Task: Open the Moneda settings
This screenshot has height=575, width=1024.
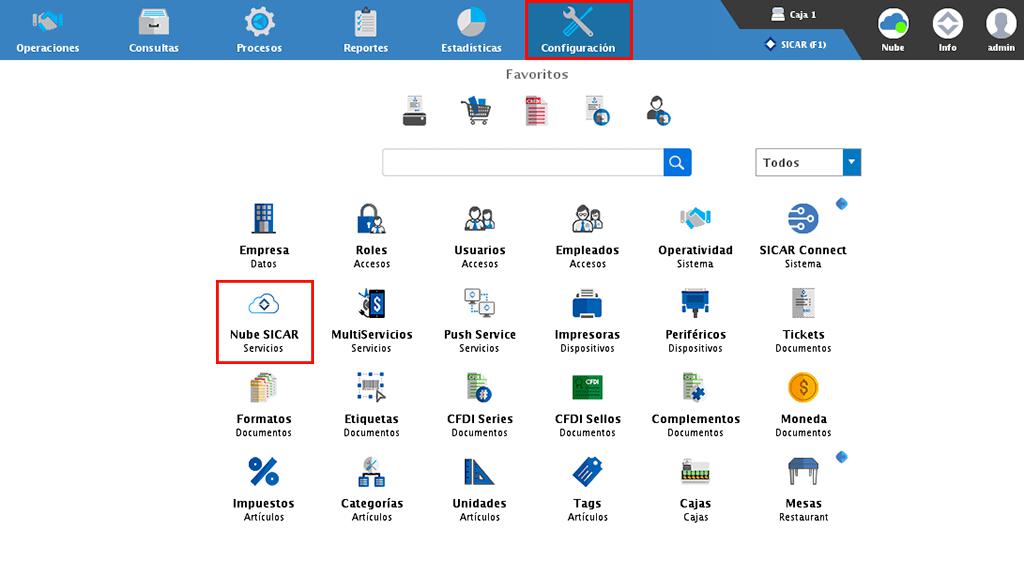Action: pos(803,403)
